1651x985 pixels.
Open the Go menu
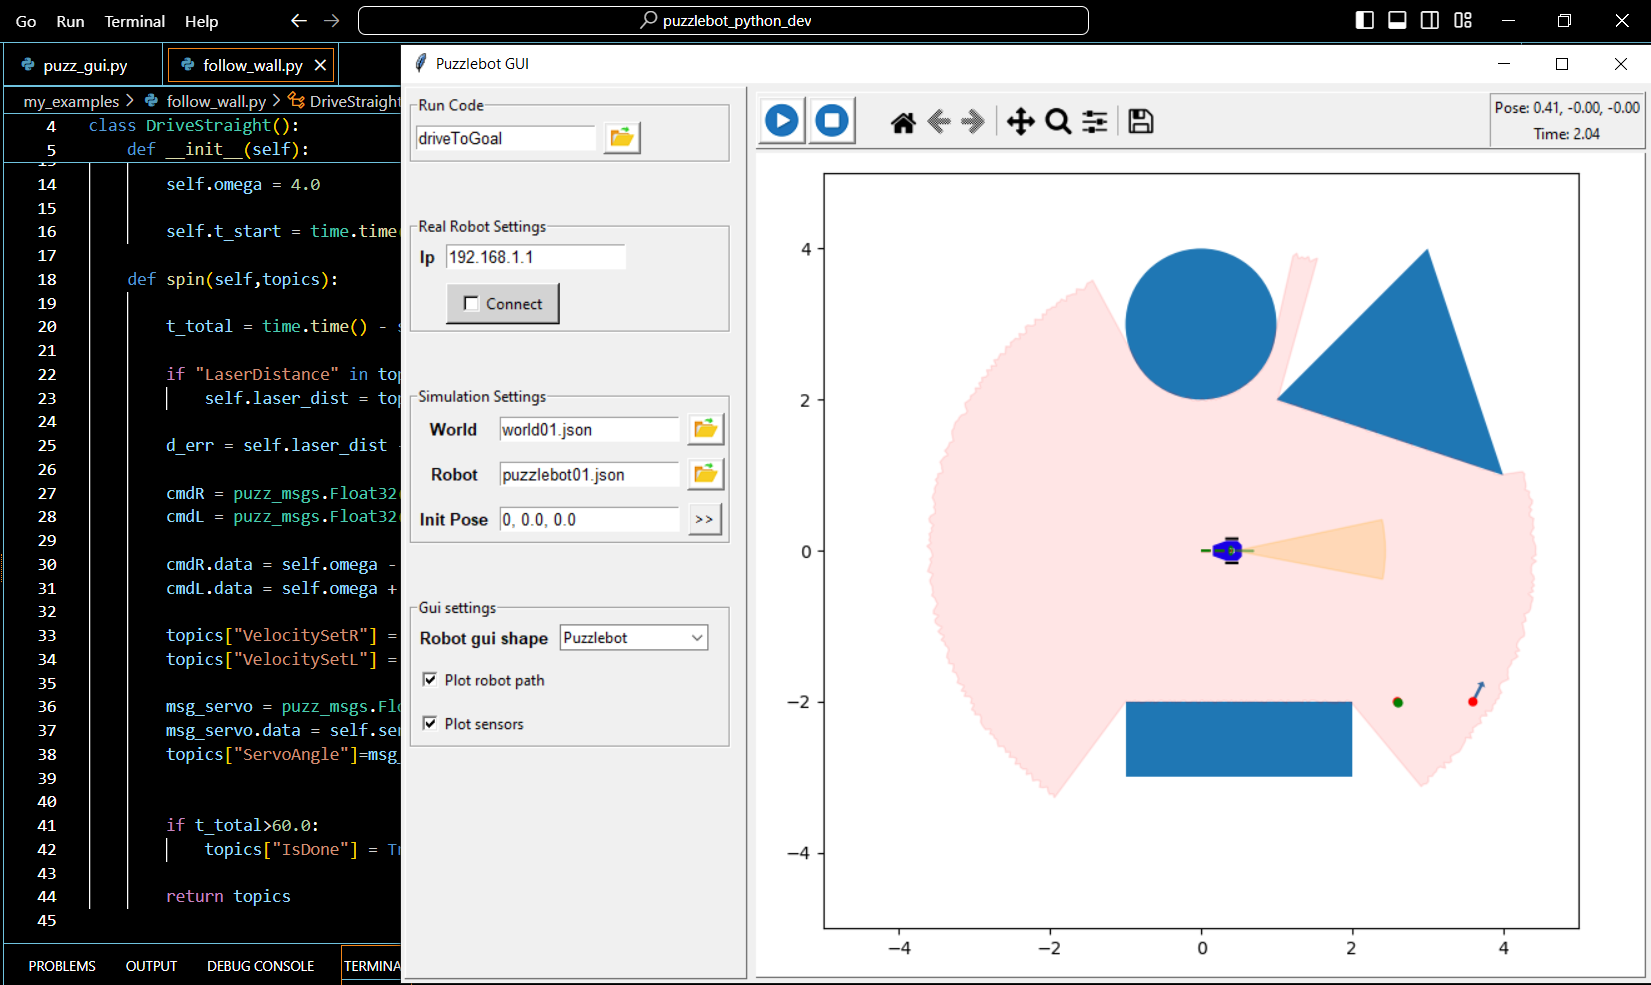coord(26,21)
